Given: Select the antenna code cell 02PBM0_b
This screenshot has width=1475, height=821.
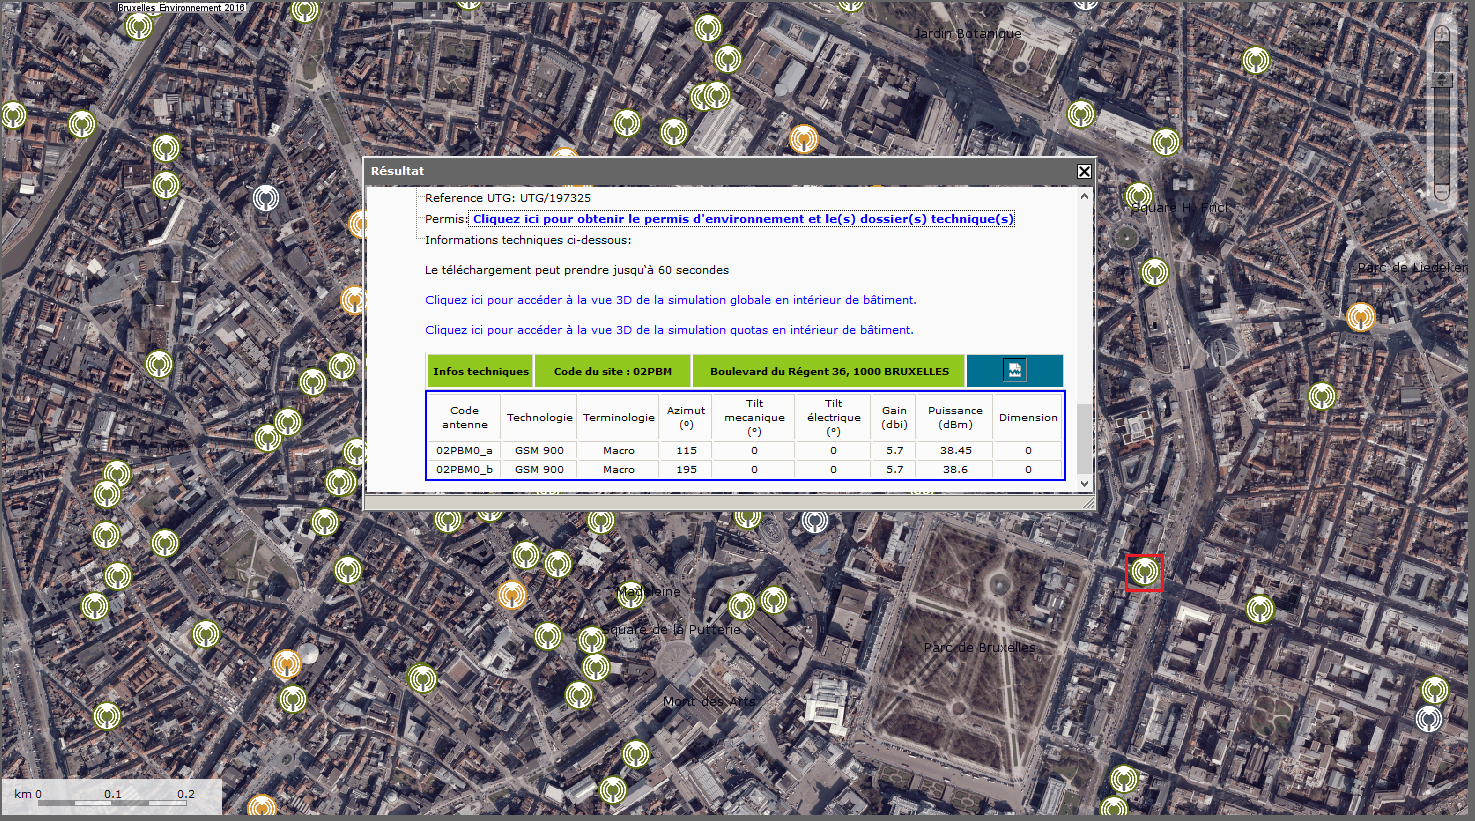Looking at the screenshot, I should (x=464, y=469).
